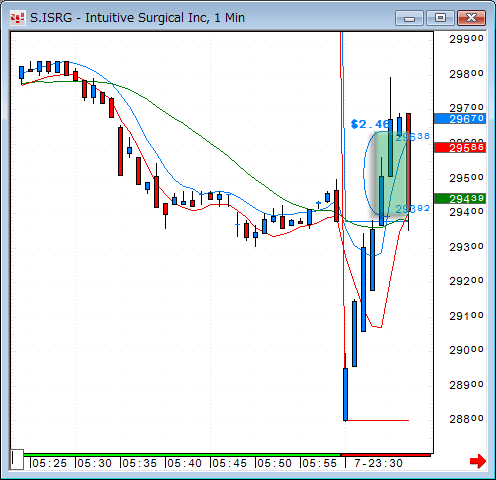Click the green shaded trade range box
The width and height of the screenshot is (496, 480).
click(x=391, y=173)
